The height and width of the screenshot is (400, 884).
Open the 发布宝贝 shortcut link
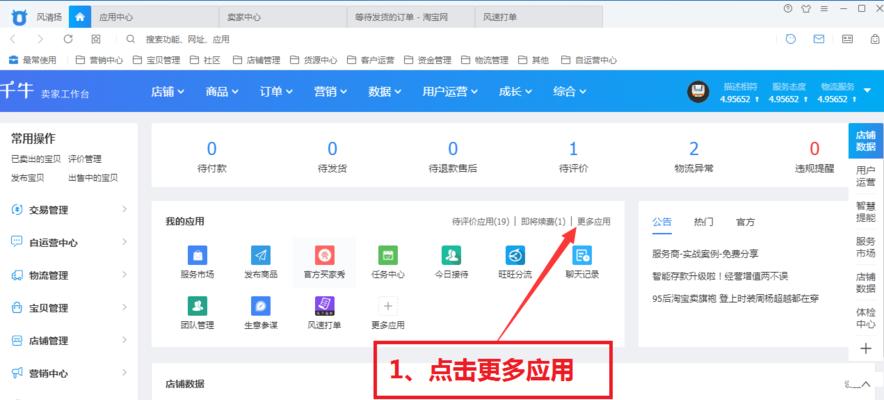28,177
